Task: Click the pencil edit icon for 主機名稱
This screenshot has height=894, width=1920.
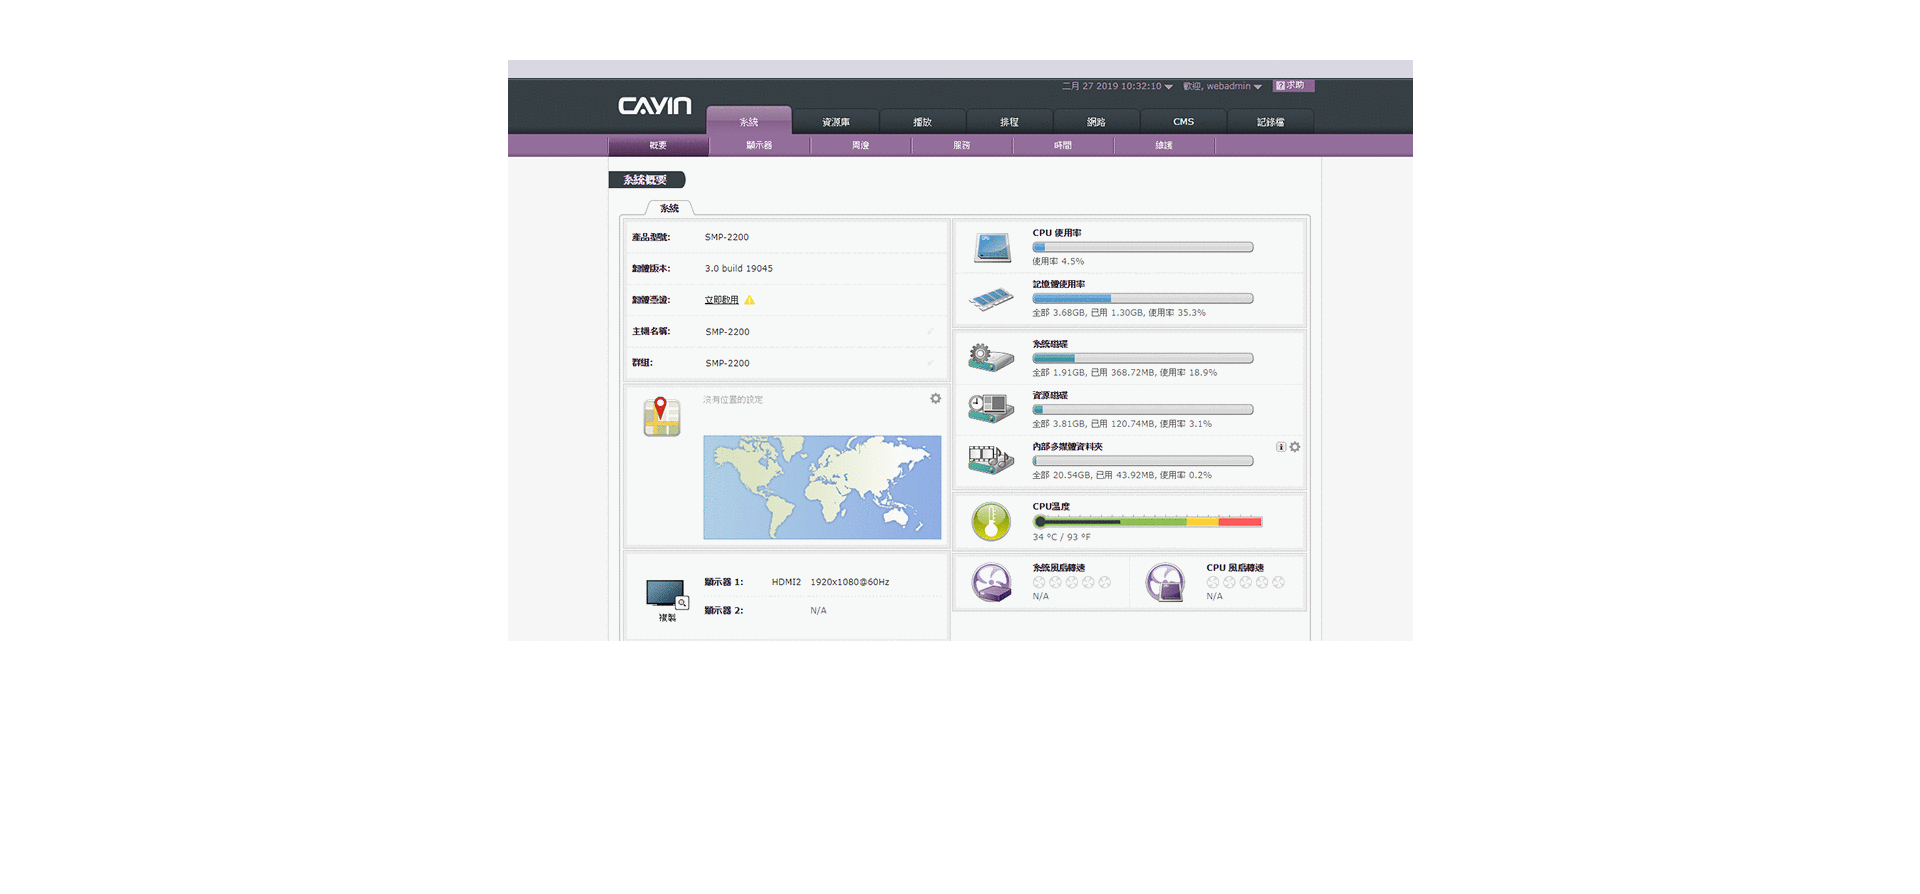Action: click(x=930, y=331)
